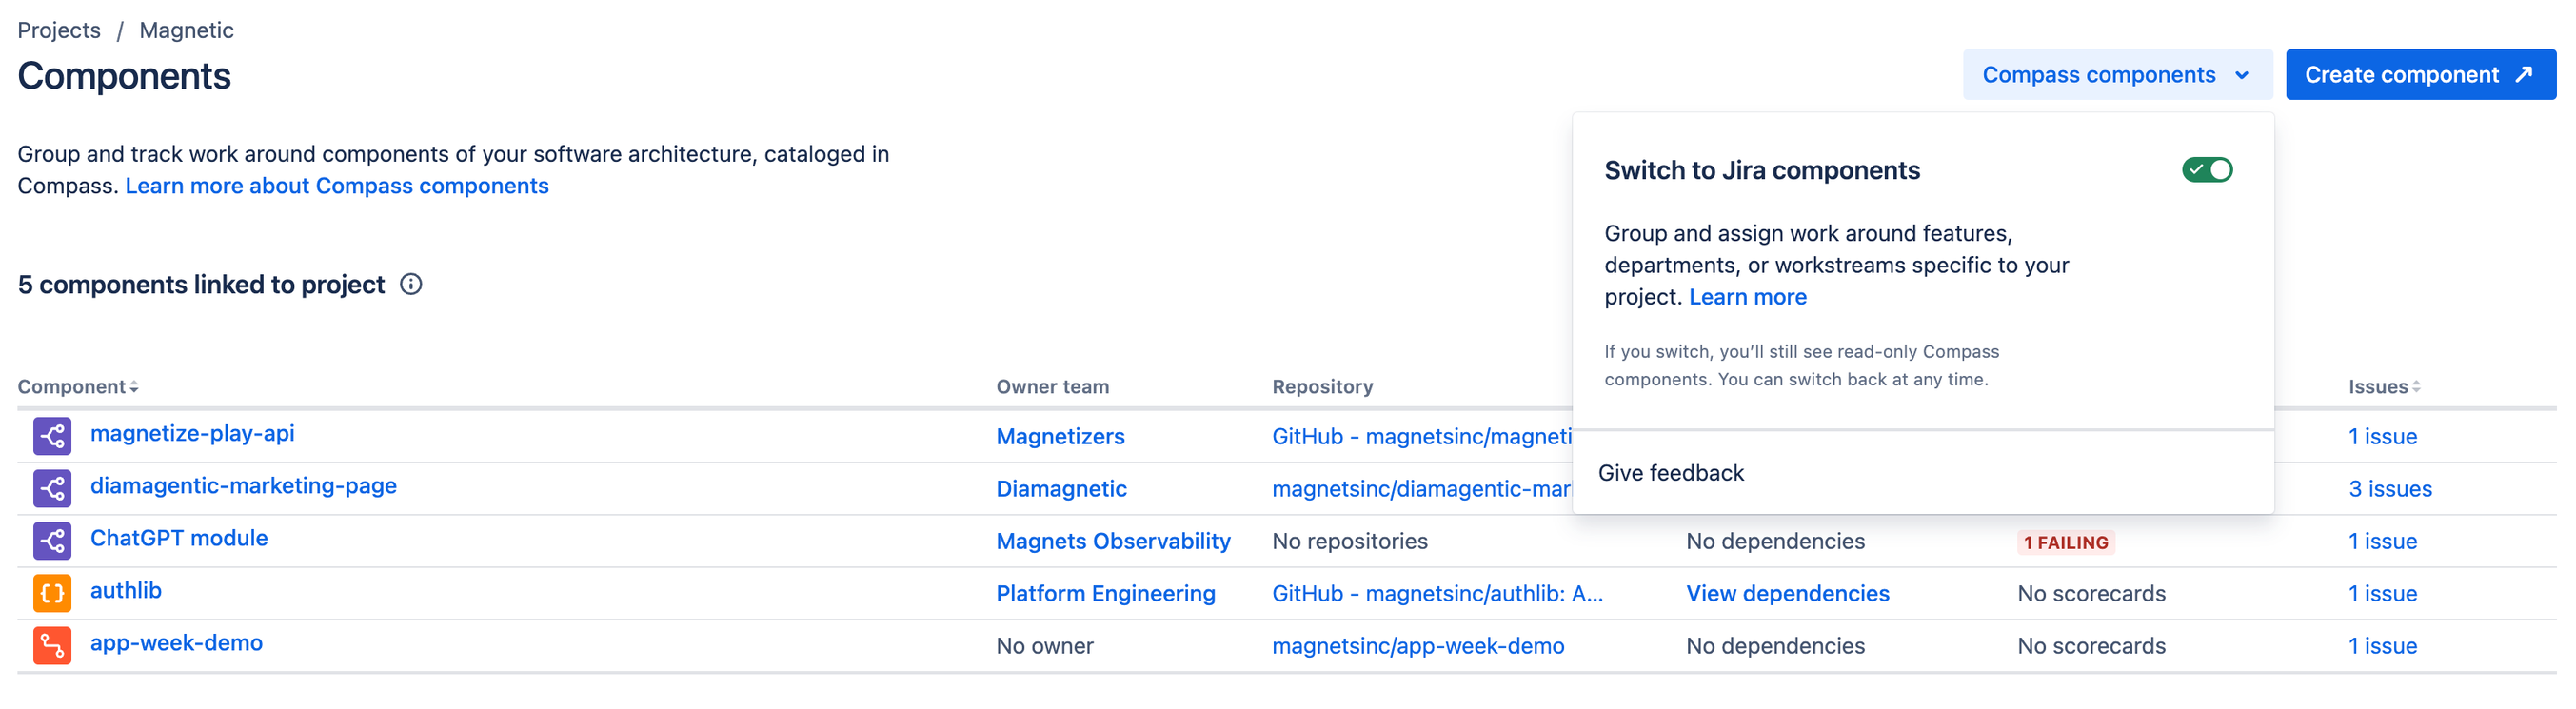
Task: Click the Component column sort arrows
Action: (134, 387)
